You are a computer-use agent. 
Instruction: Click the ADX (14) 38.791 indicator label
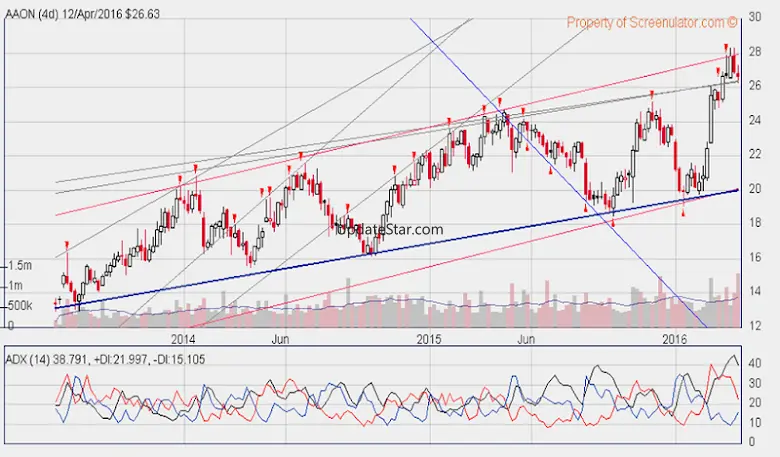click(x=105, y=359)
